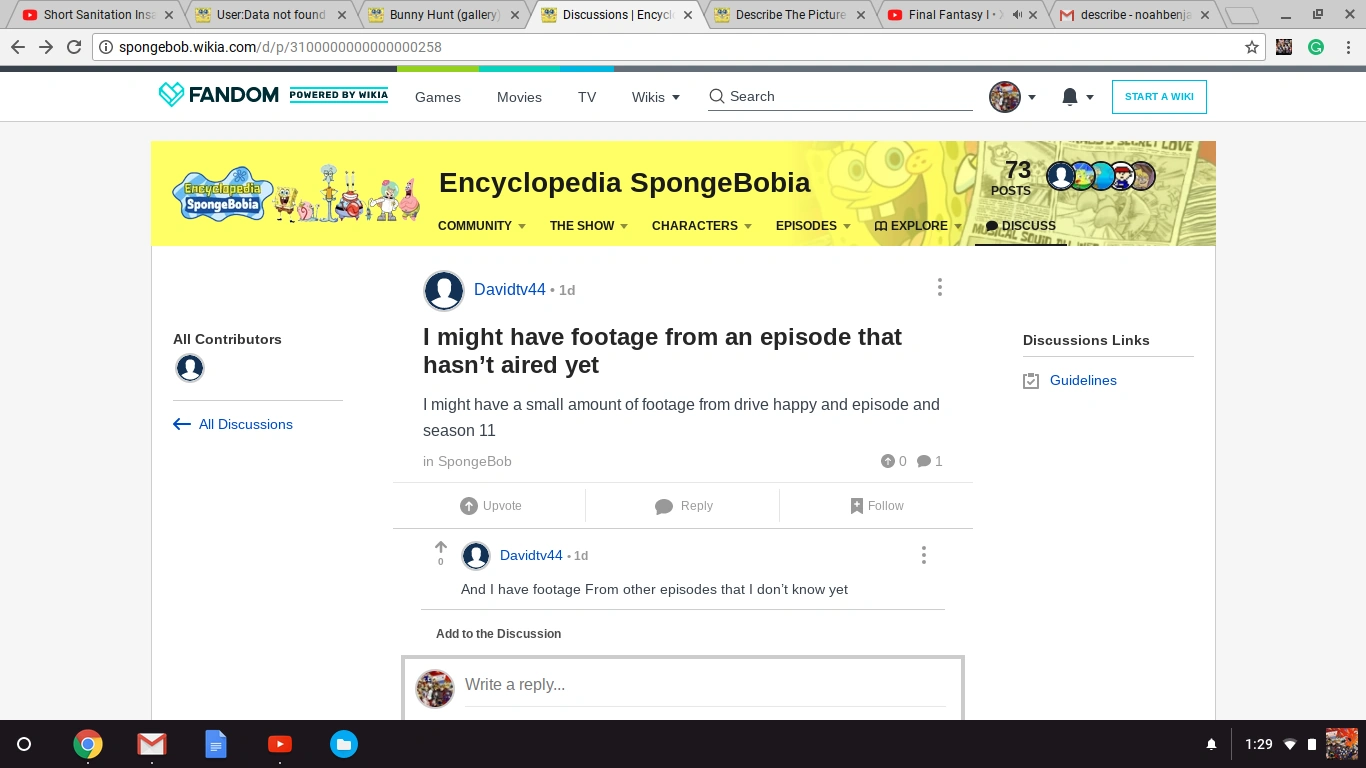
Task: Expand the Wikis dropdown
Action: click(655, 97)
